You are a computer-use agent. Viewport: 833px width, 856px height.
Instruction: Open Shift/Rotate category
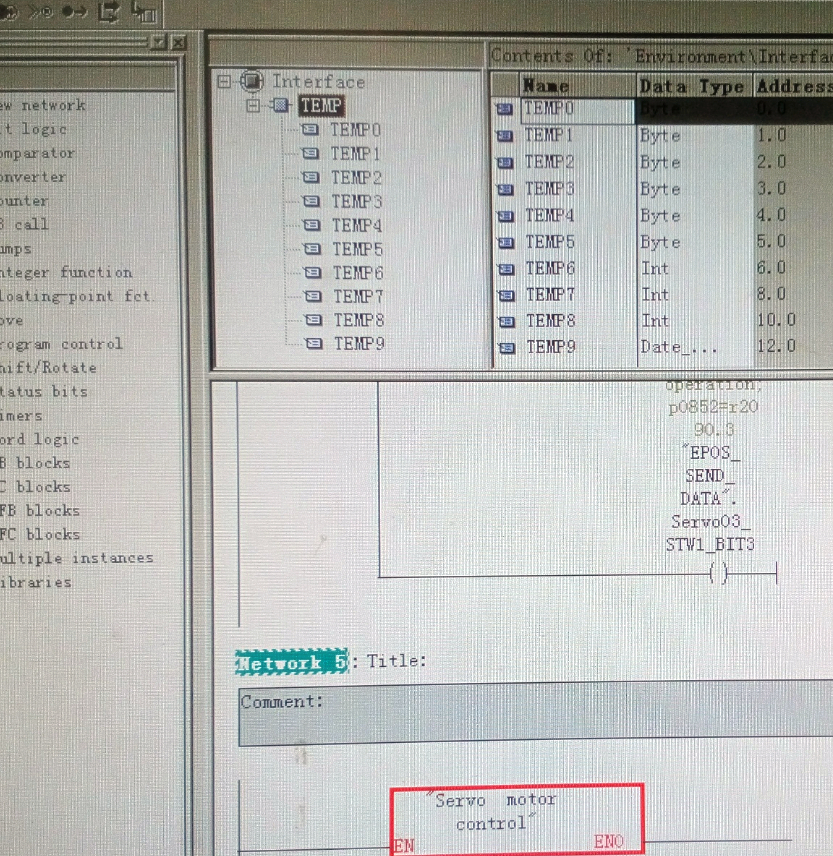point(48,367)
